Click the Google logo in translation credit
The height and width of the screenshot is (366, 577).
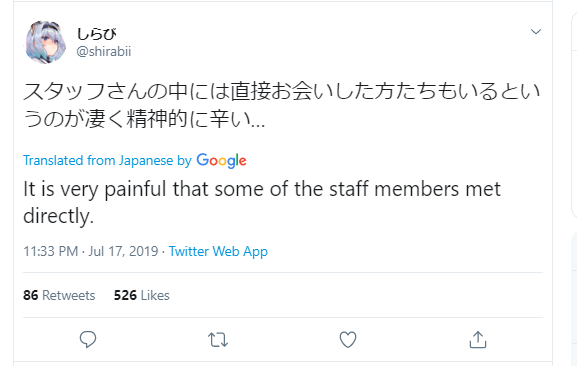[222, 161]
